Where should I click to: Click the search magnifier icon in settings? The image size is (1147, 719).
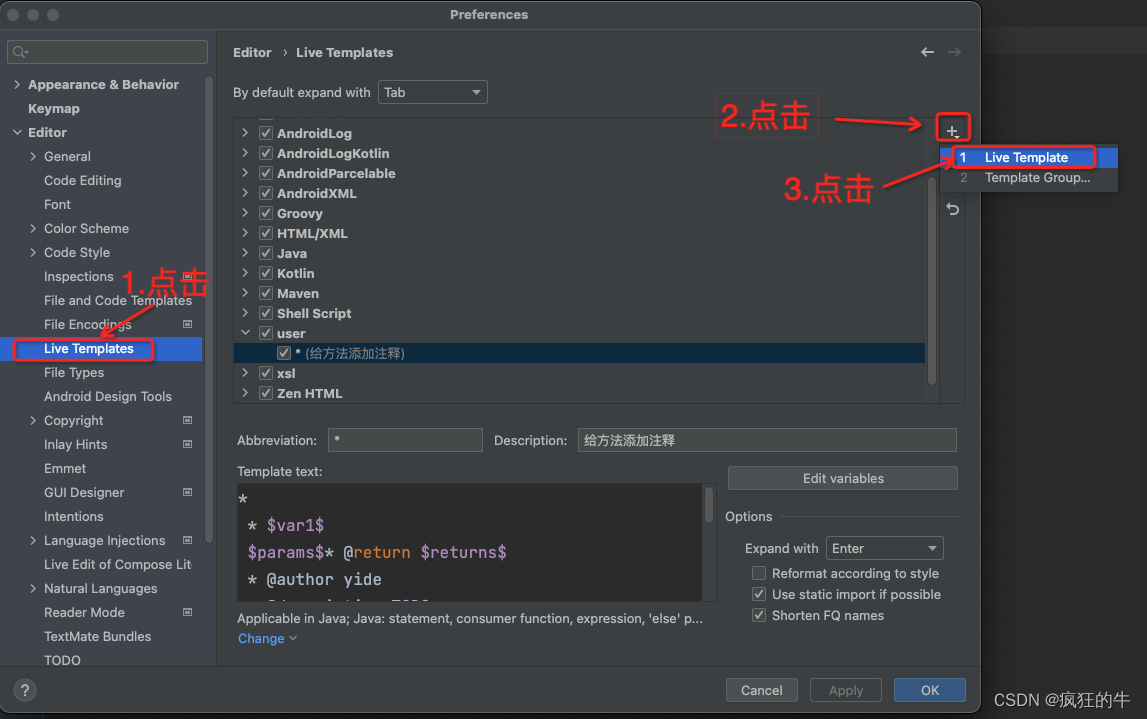click(20, 52)
